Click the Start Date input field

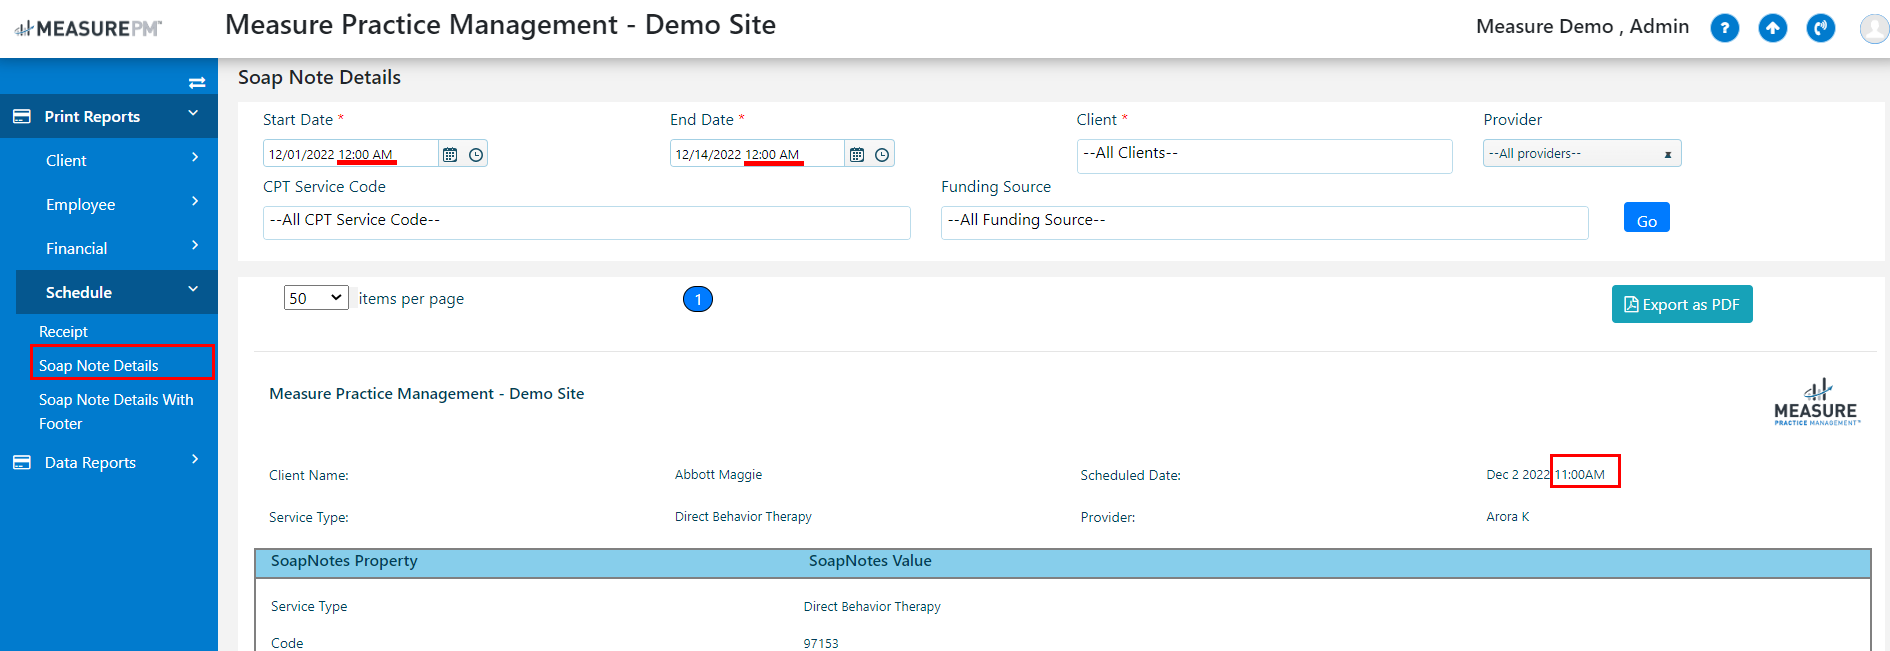tap(350, 154)
